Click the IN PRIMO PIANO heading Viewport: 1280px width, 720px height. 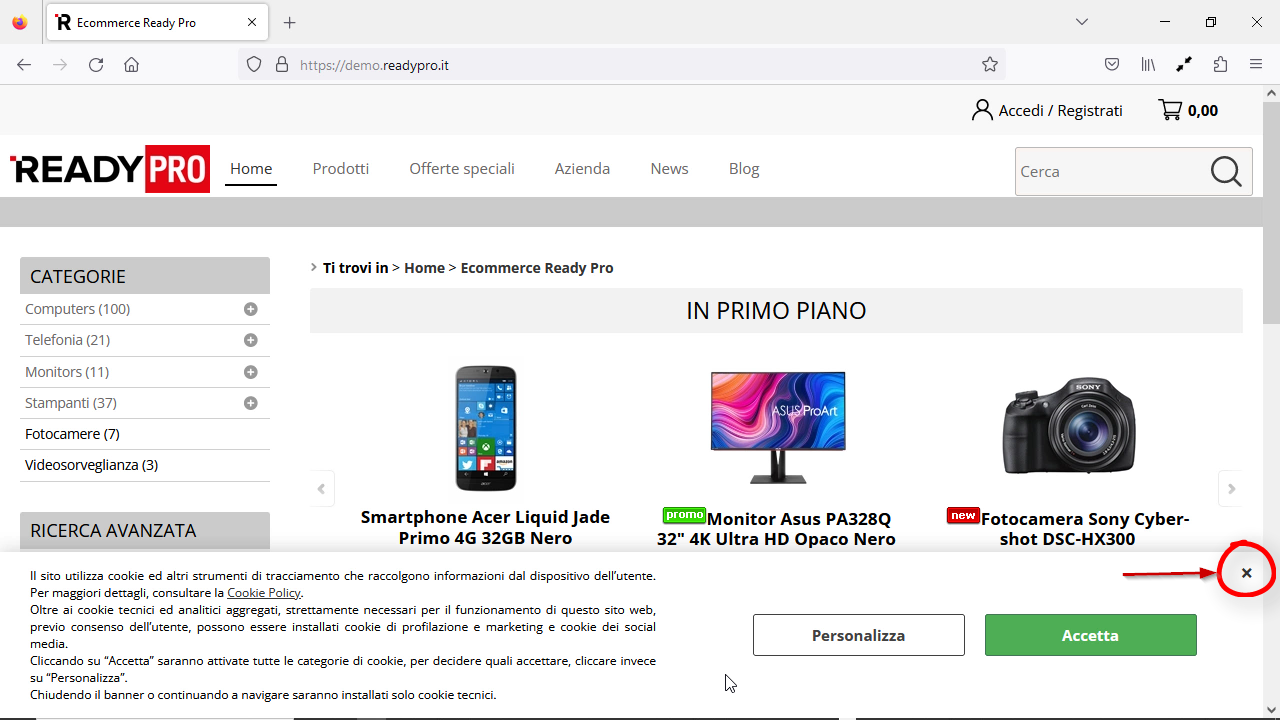click(776, 311)
